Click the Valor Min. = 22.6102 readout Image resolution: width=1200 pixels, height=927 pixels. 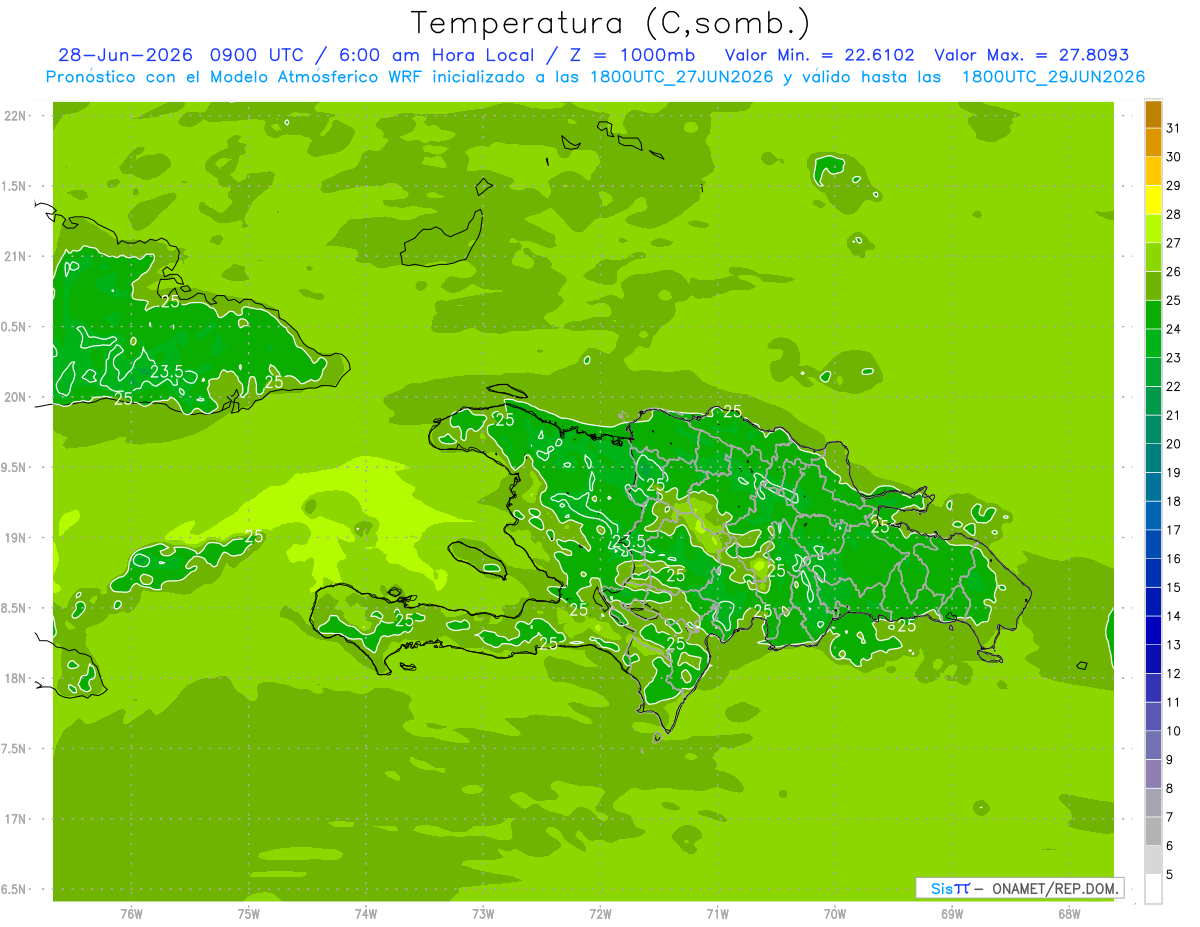[x=819, y=55]
